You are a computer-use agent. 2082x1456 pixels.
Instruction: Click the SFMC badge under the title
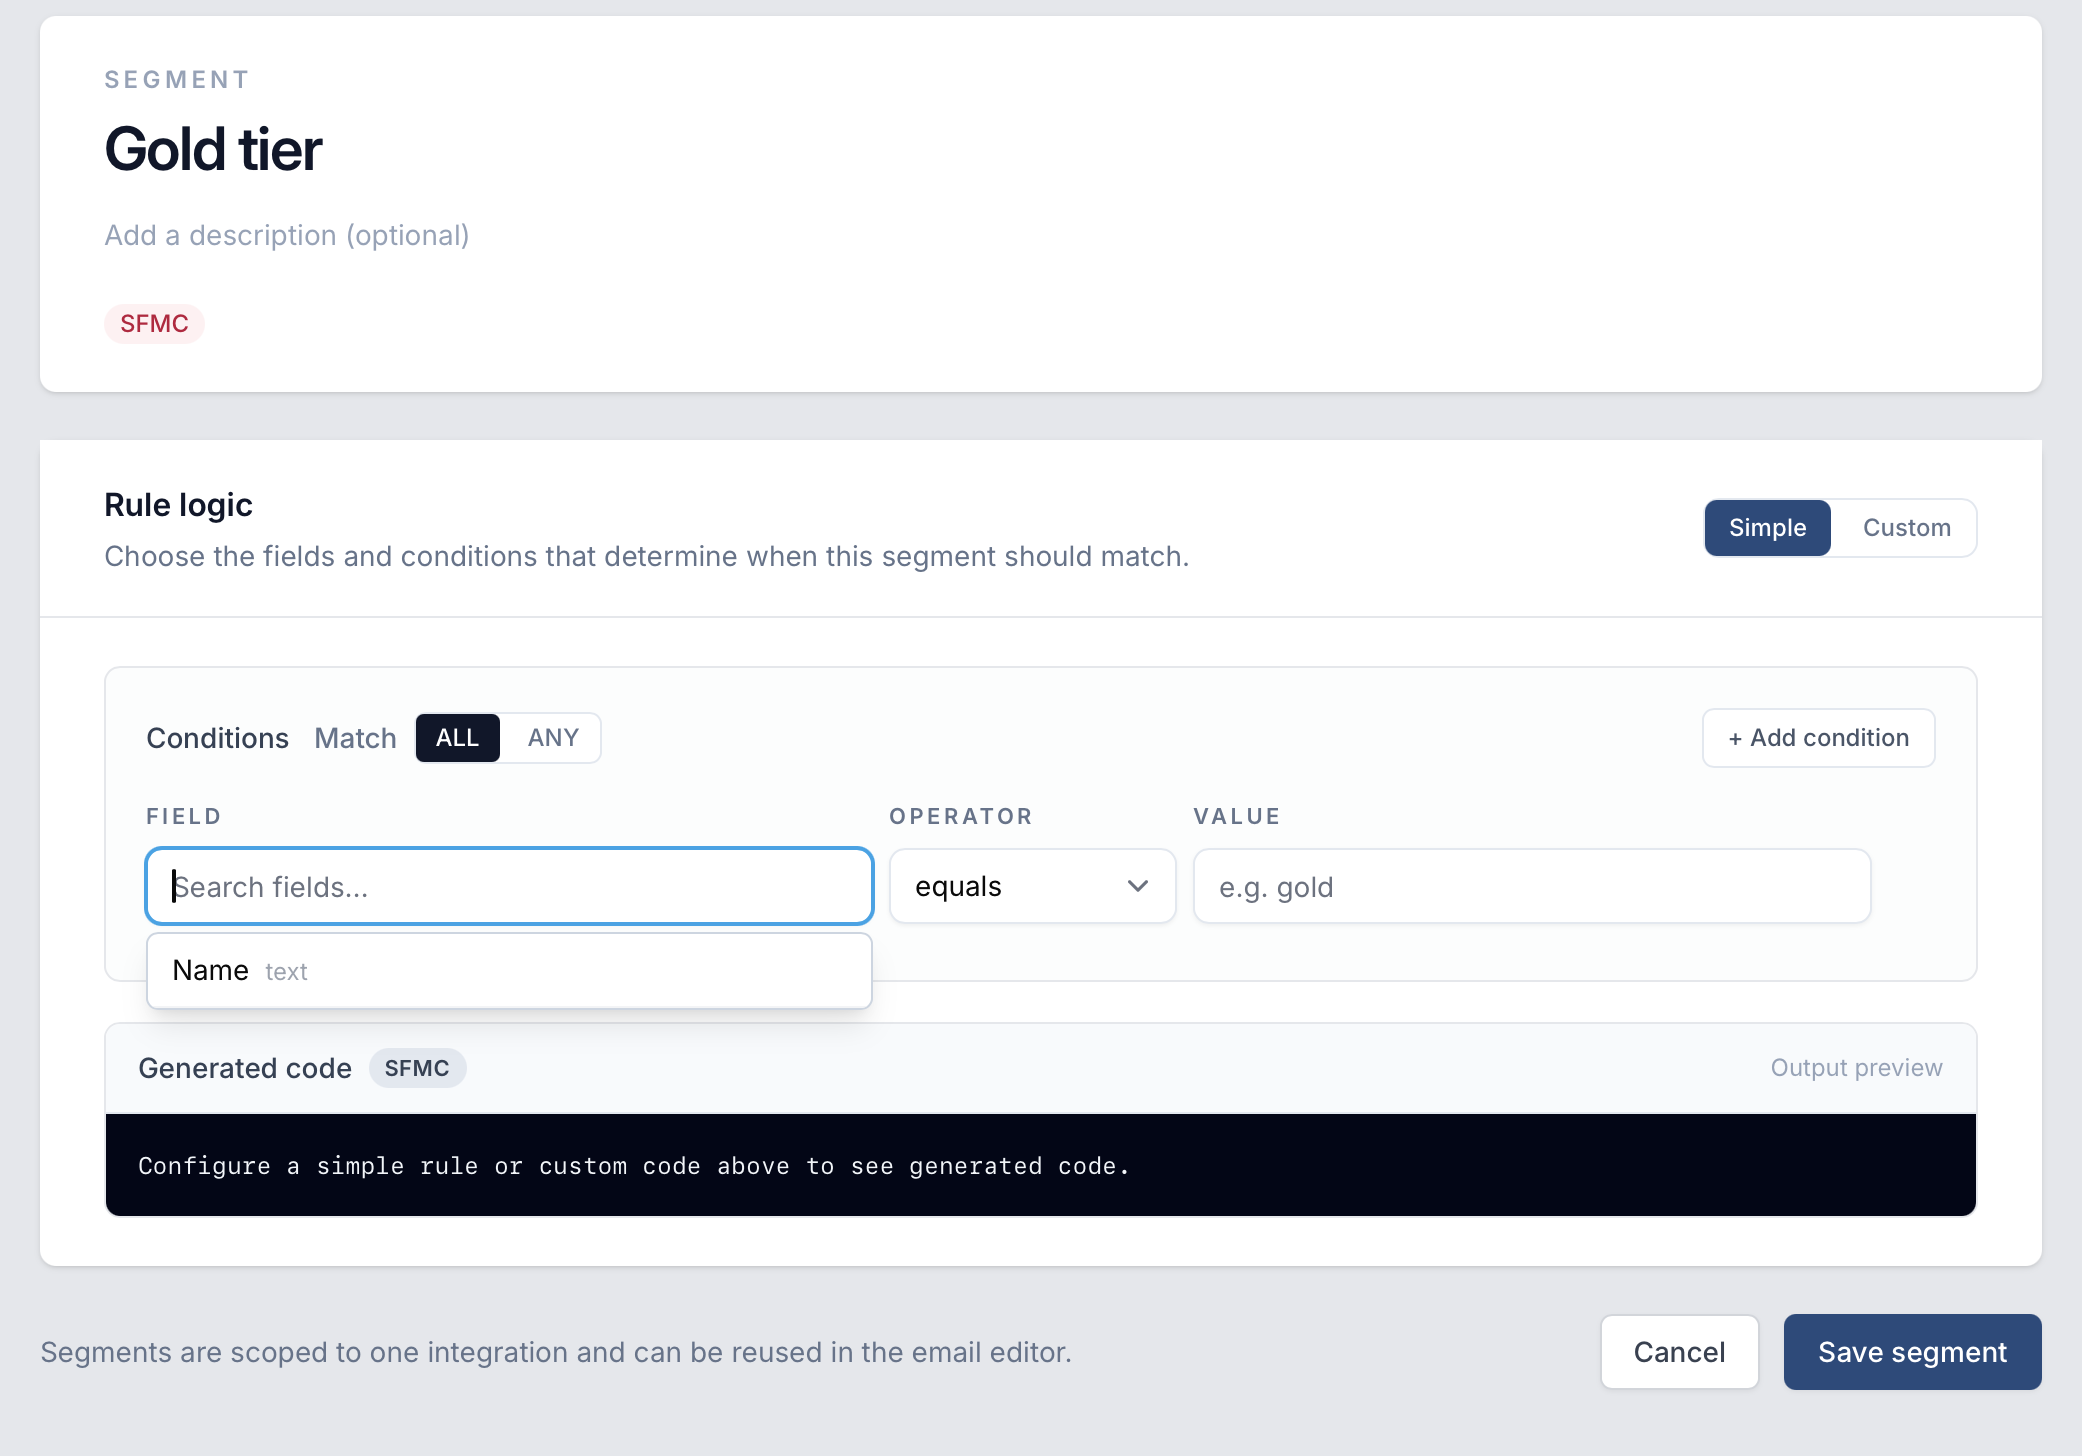point(154,323)
